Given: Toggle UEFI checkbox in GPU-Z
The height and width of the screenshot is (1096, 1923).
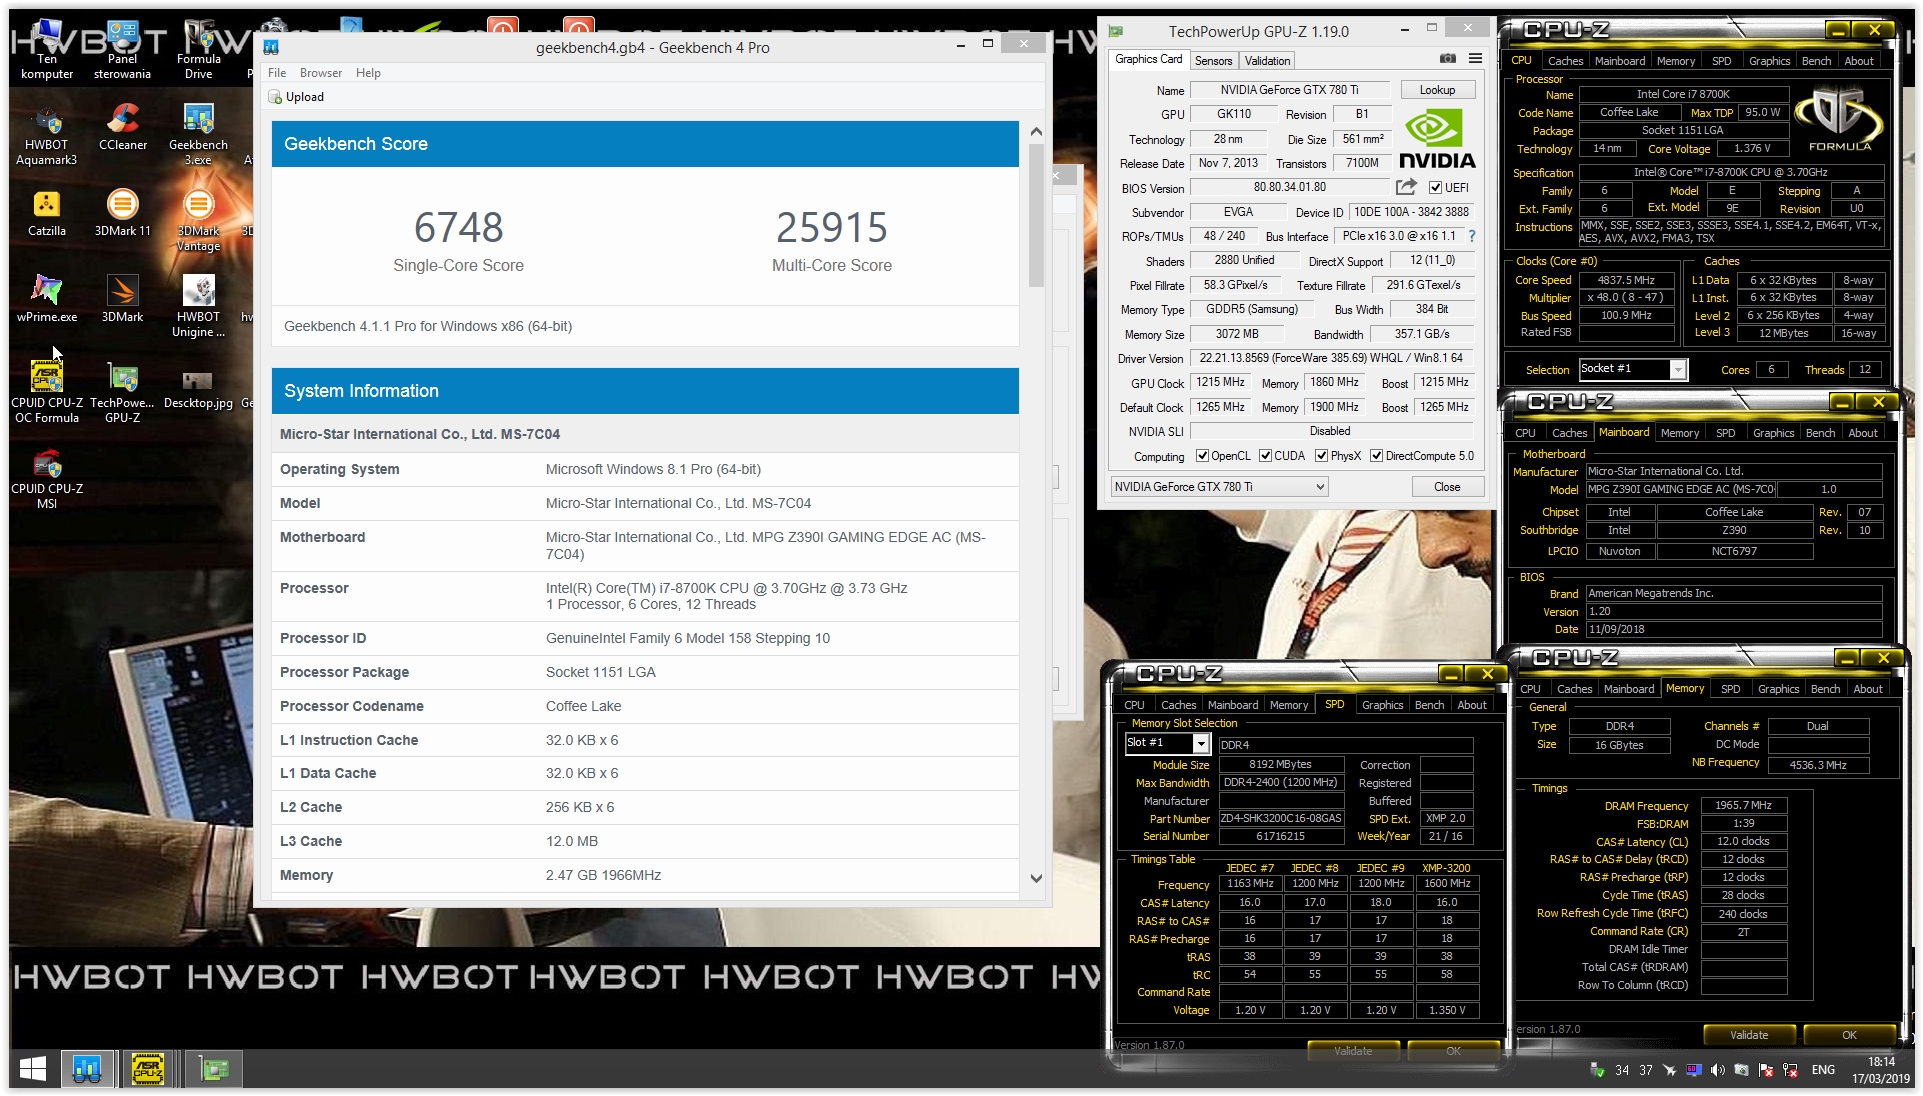Looking at the screenshot, I should 1435,188.
